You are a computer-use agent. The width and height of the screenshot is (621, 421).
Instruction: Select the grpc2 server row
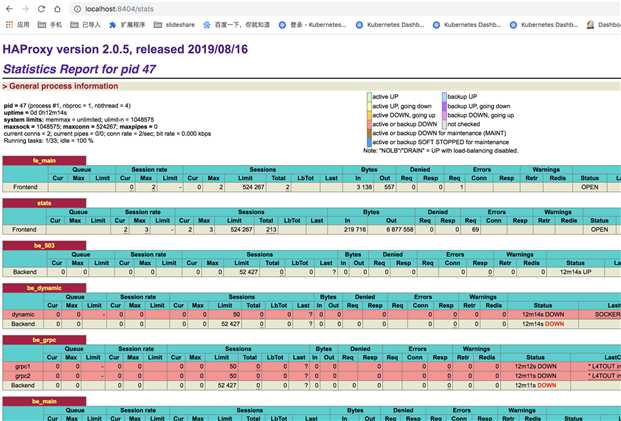(x=312, y=376)
